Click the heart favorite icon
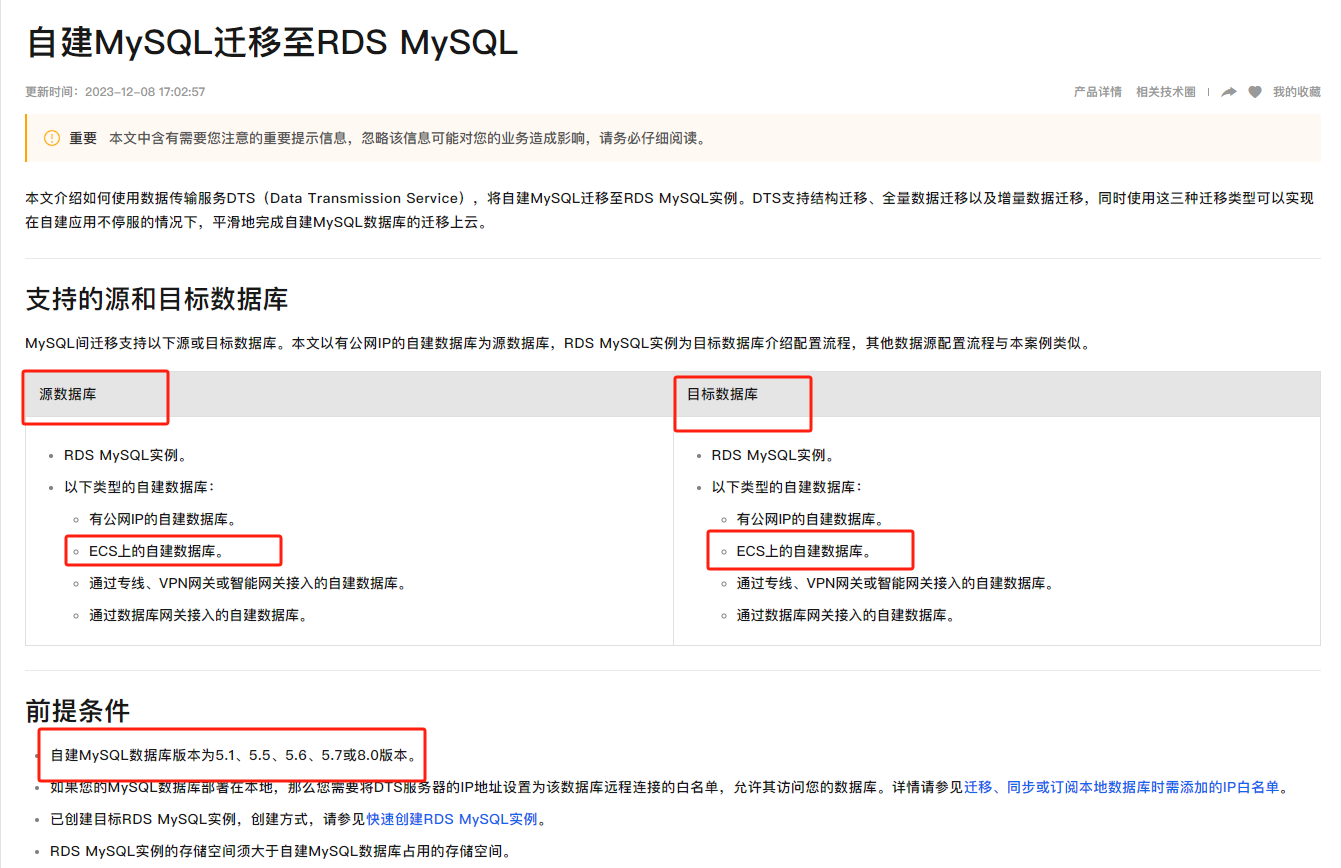1341x868 pixels. pyautogui.click(x=1255, y=92)
